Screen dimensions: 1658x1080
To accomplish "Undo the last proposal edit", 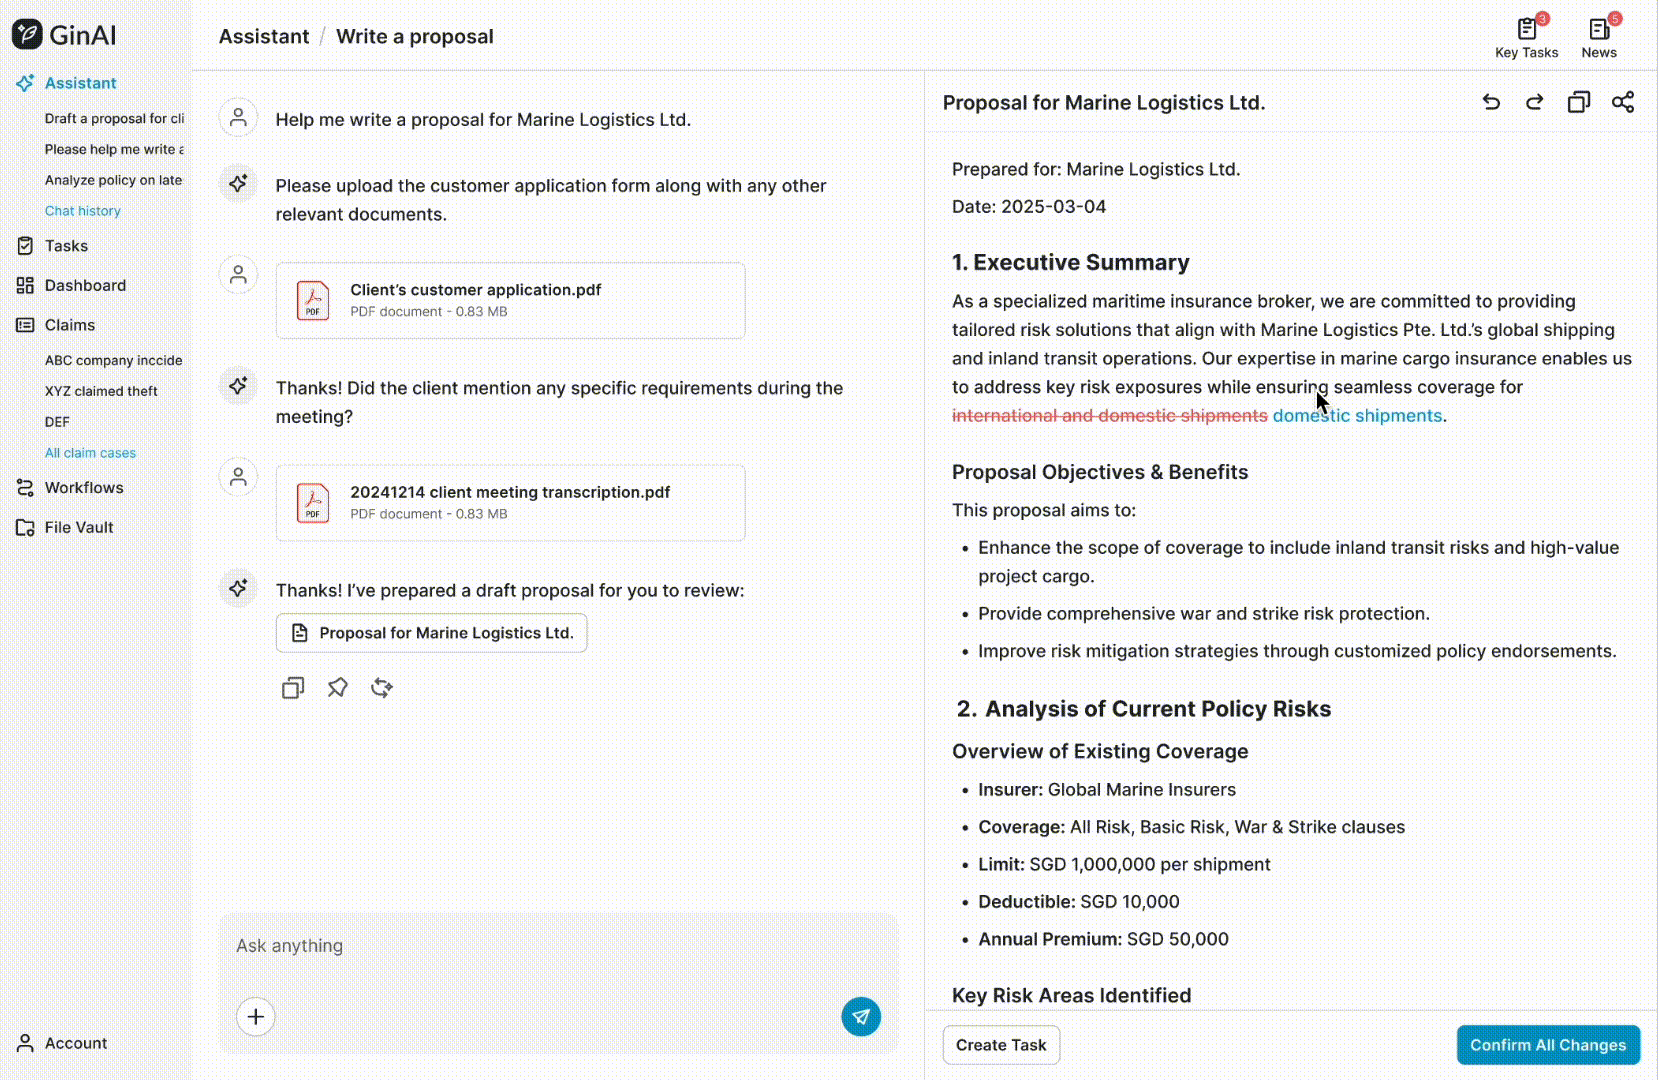I will click(1491, 102).
